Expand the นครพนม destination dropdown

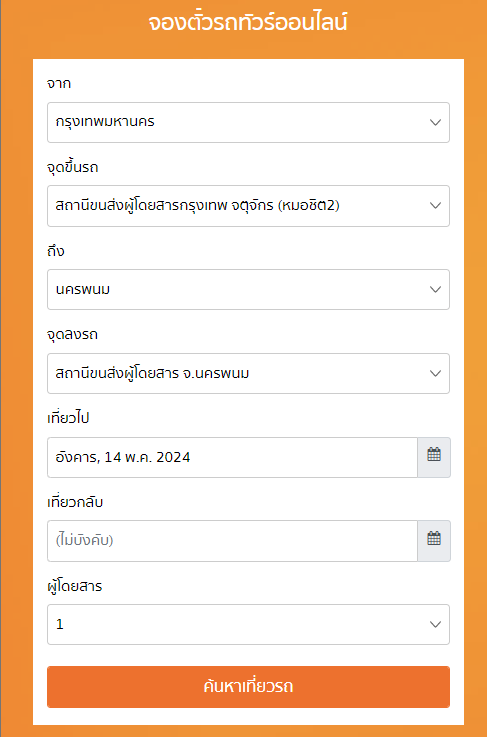pos(248,289)
